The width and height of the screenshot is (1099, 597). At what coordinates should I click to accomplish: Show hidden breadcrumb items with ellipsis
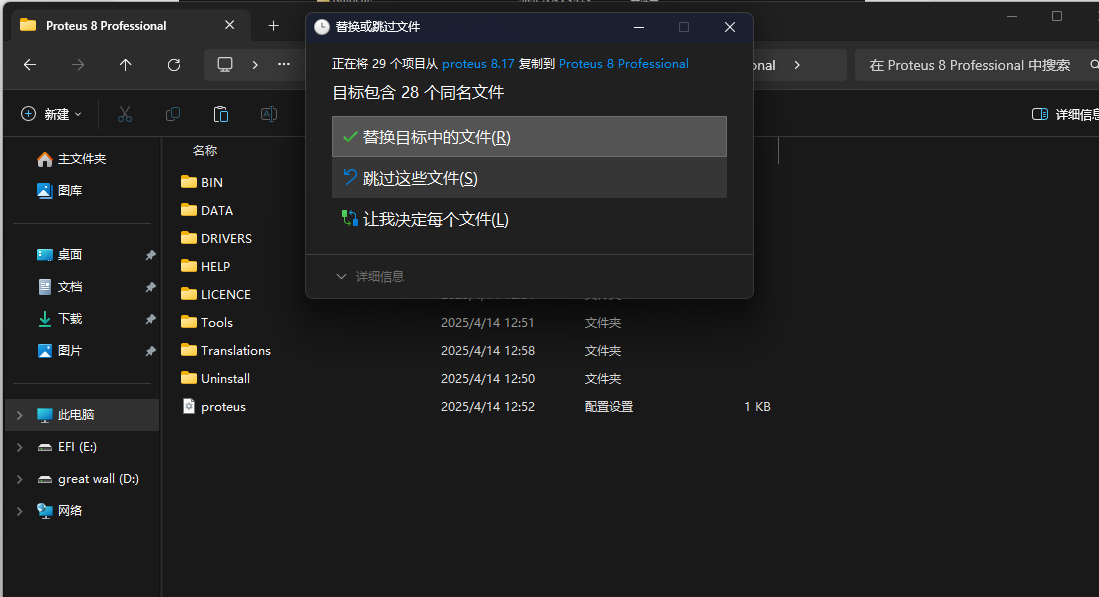coord(284,64)
